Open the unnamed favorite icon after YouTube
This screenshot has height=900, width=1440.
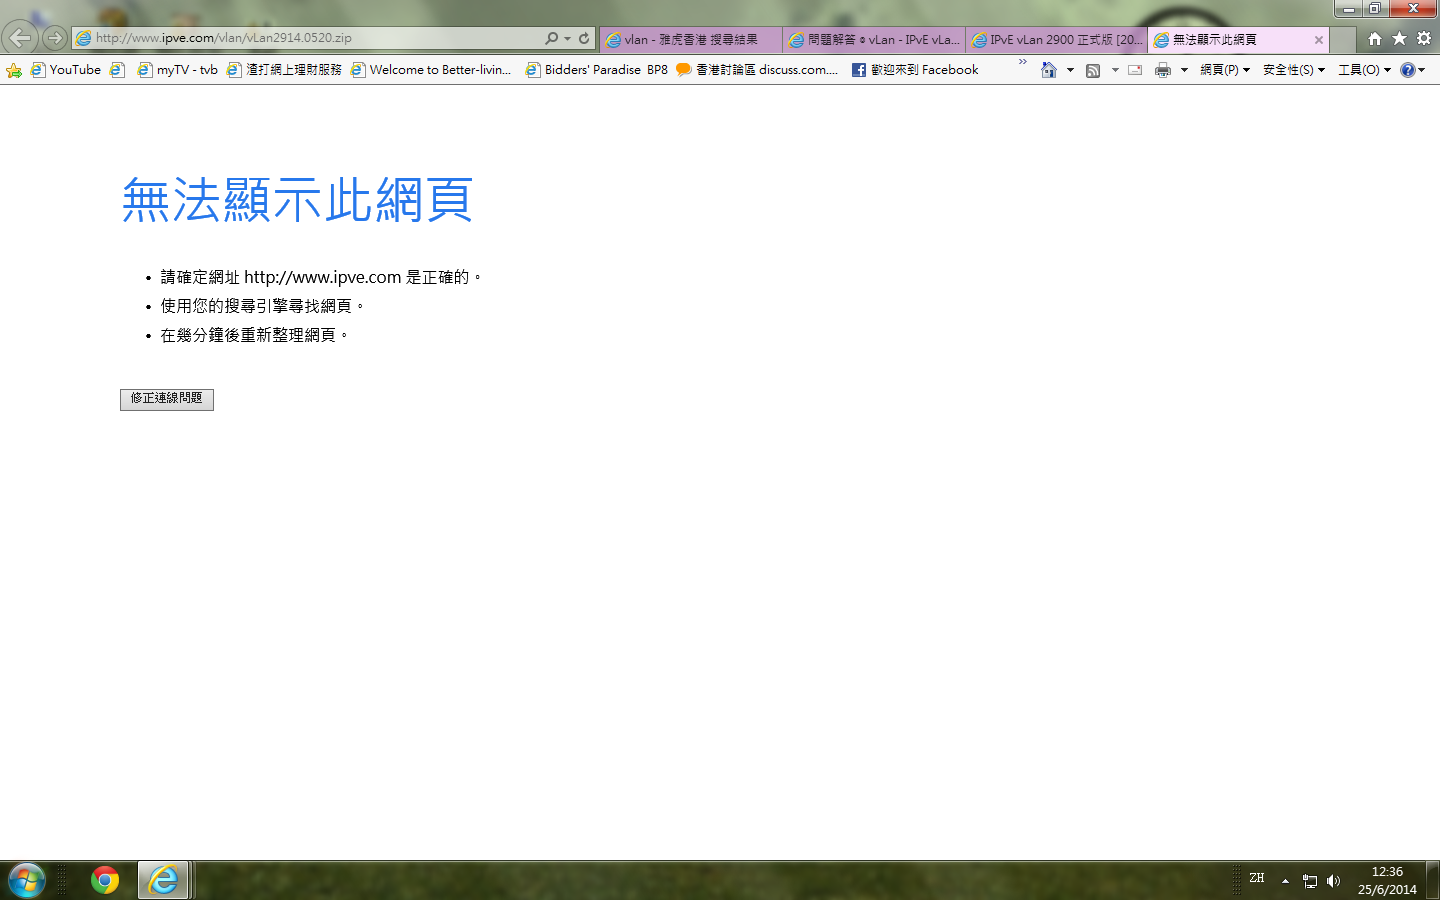click(117, 70)
